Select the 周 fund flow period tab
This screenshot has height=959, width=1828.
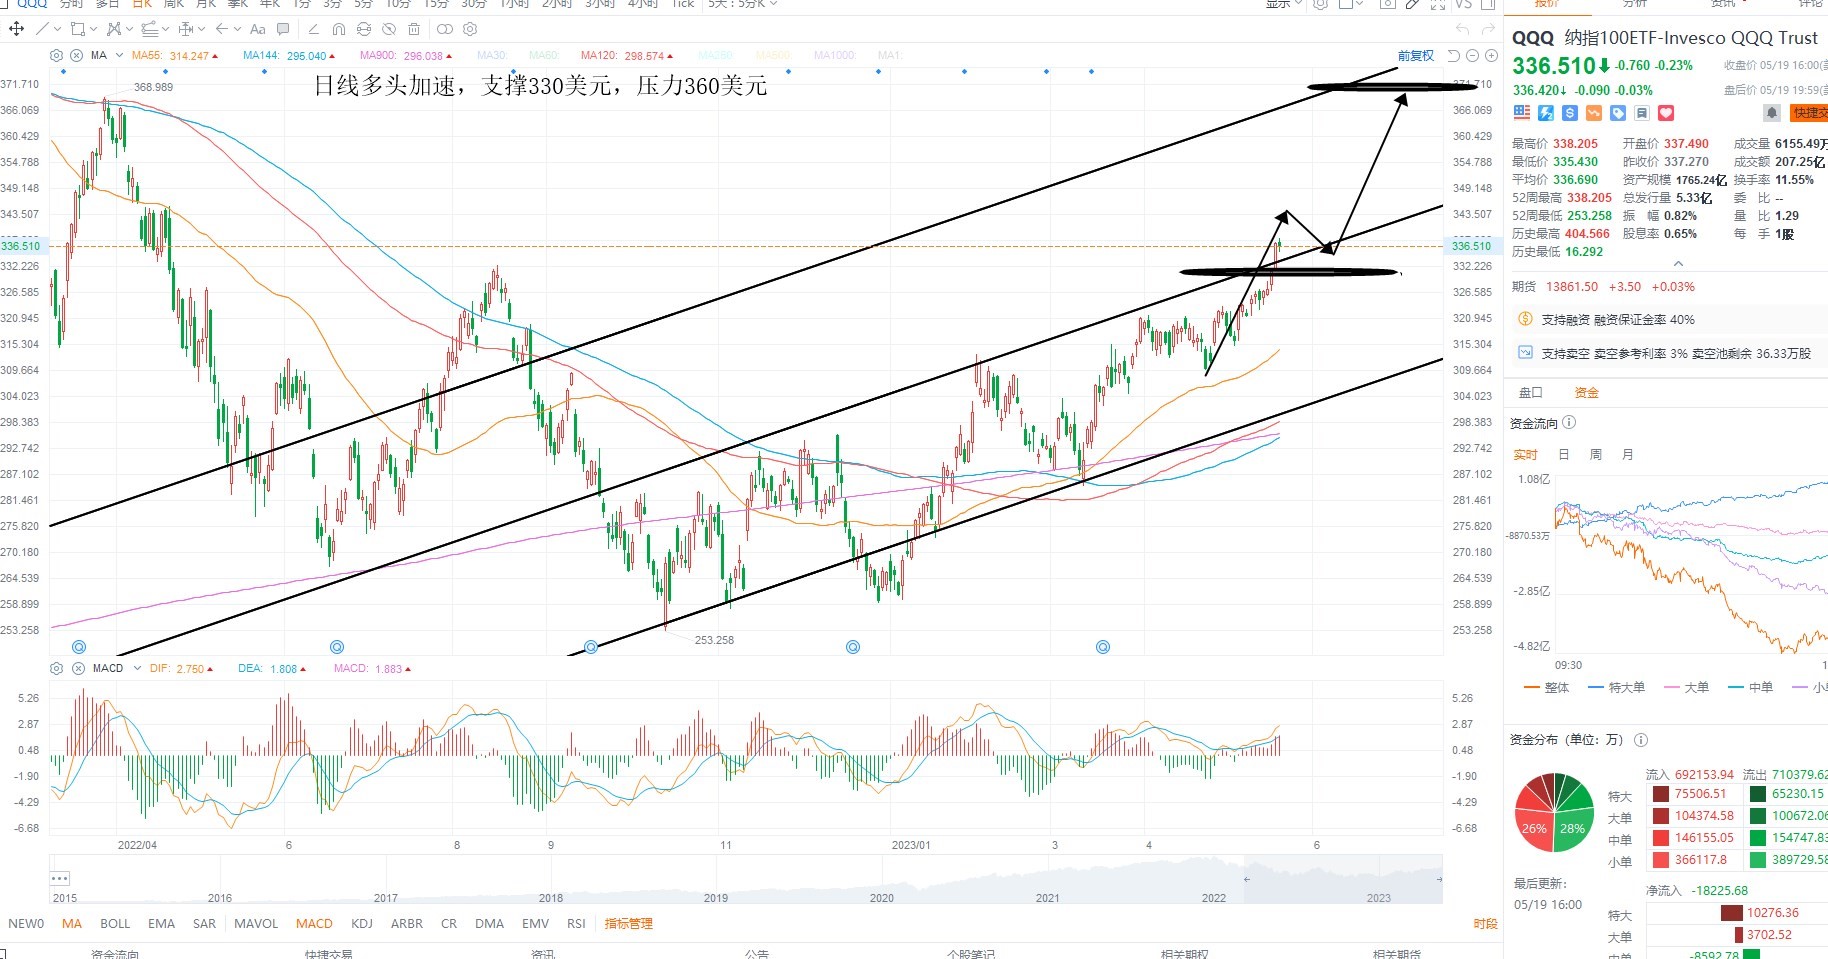[1596, 455]
